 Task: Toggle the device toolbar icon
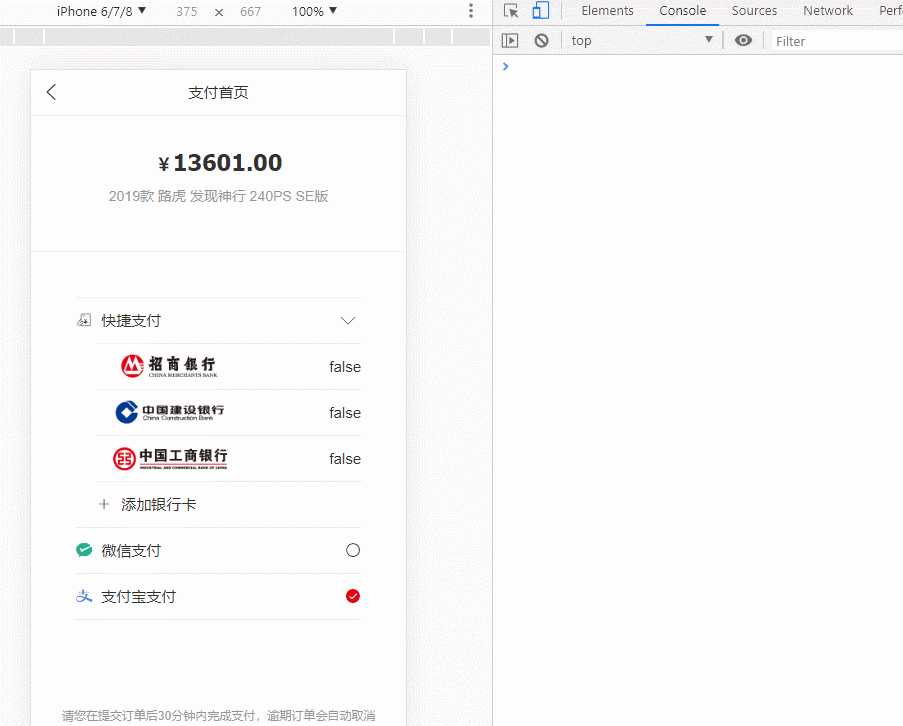point(540,10)
